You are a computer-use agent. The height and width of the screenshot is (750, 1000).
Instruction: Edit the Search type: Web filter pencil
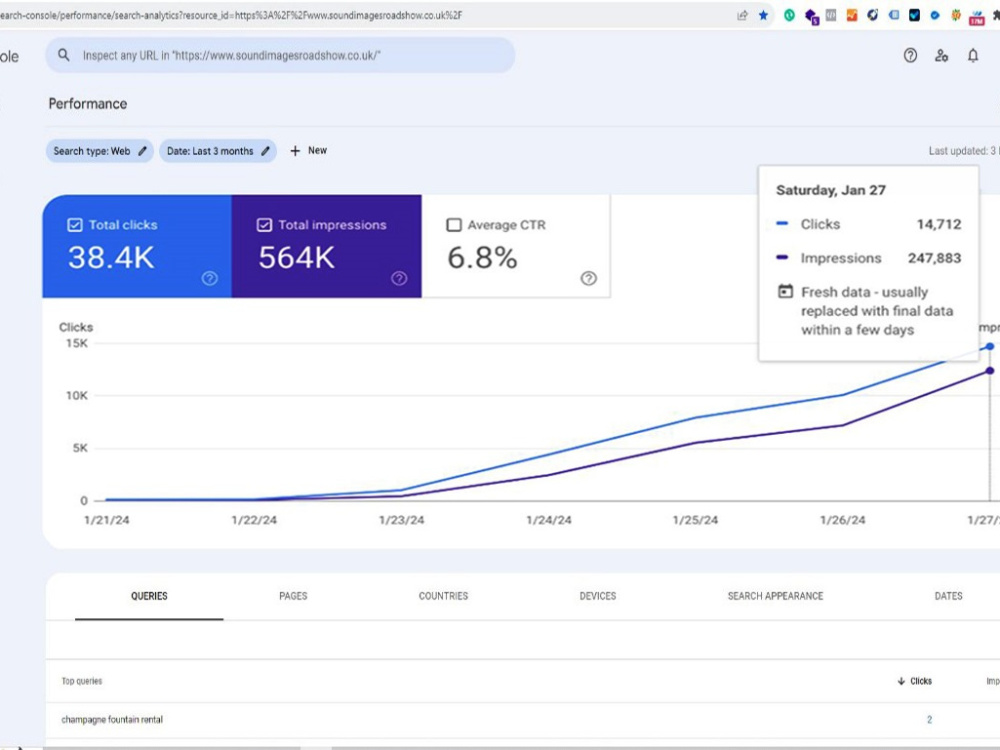142,151
